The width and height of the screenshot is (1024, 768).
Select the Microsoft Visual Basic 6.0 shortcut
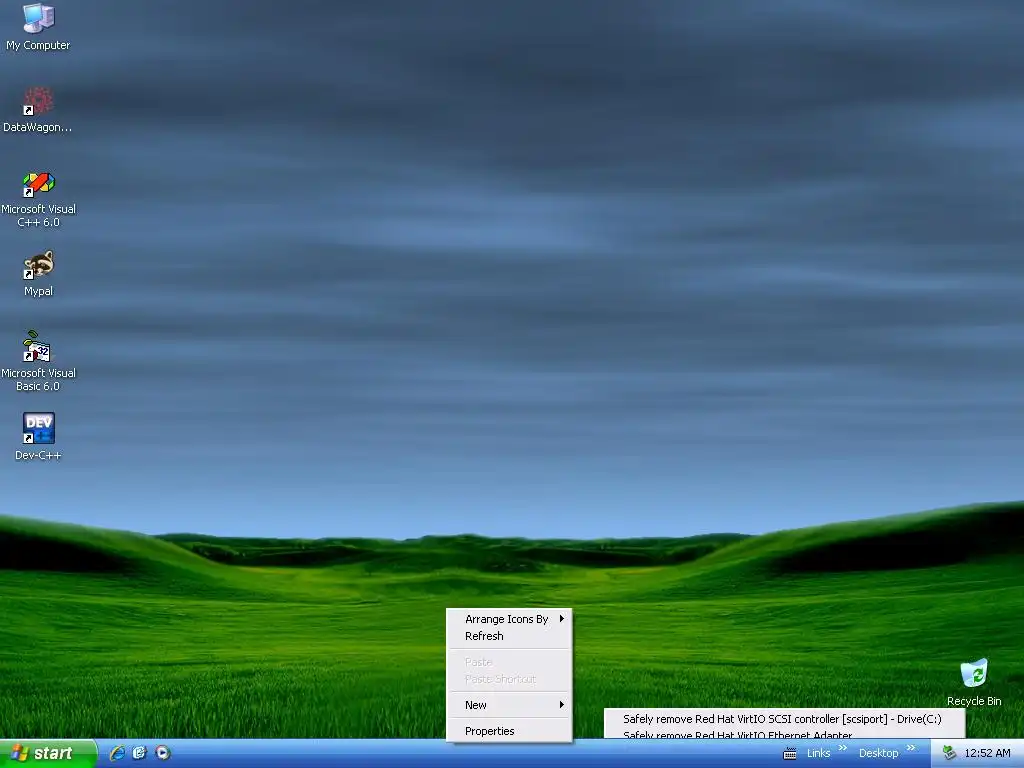click(38, 361)
